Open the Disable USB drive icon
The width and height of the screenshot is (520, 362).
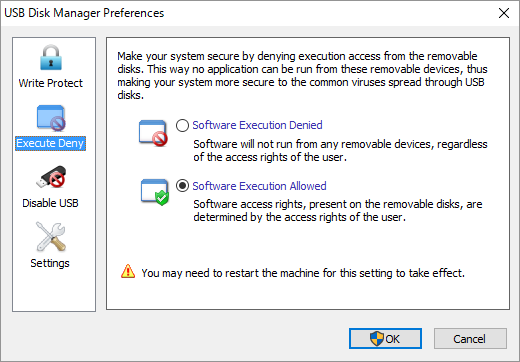(51, 177)
